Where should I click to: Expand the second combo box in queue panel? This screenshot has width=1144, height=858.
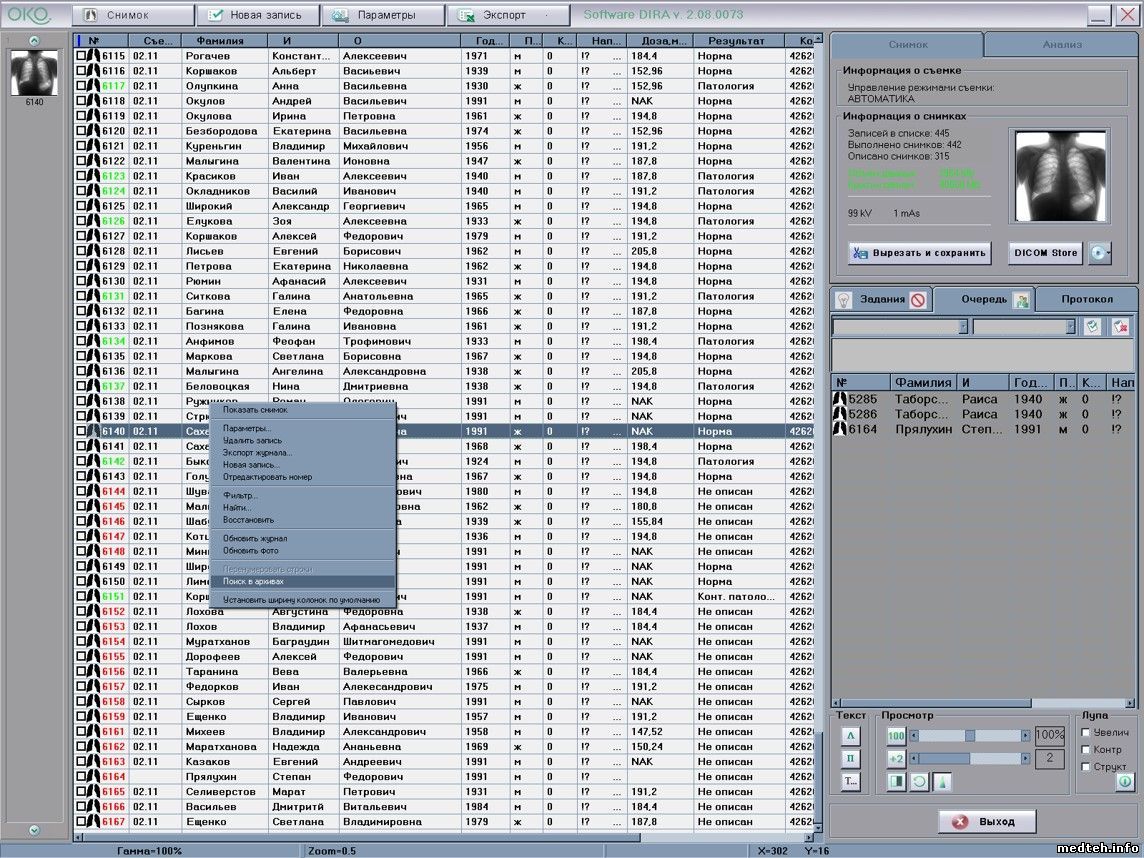(x=1070, y=327)
